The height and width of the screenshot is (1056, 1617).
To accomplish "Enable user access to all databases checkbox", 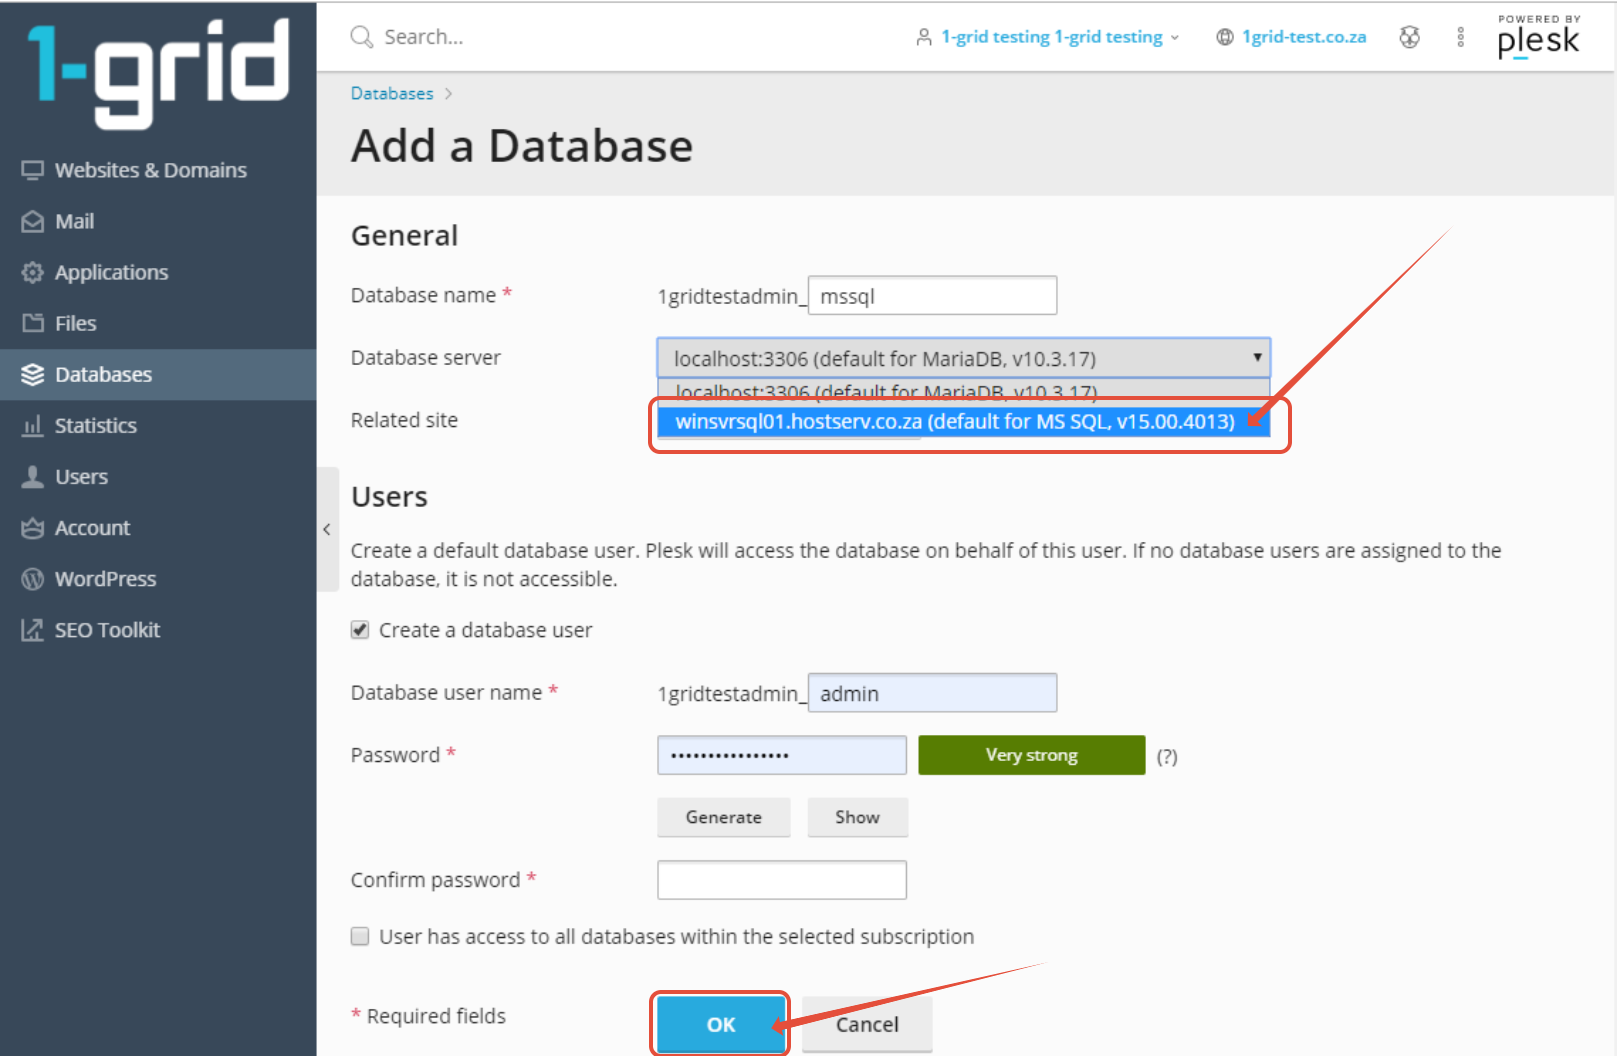I will click(x=360, y=936).
